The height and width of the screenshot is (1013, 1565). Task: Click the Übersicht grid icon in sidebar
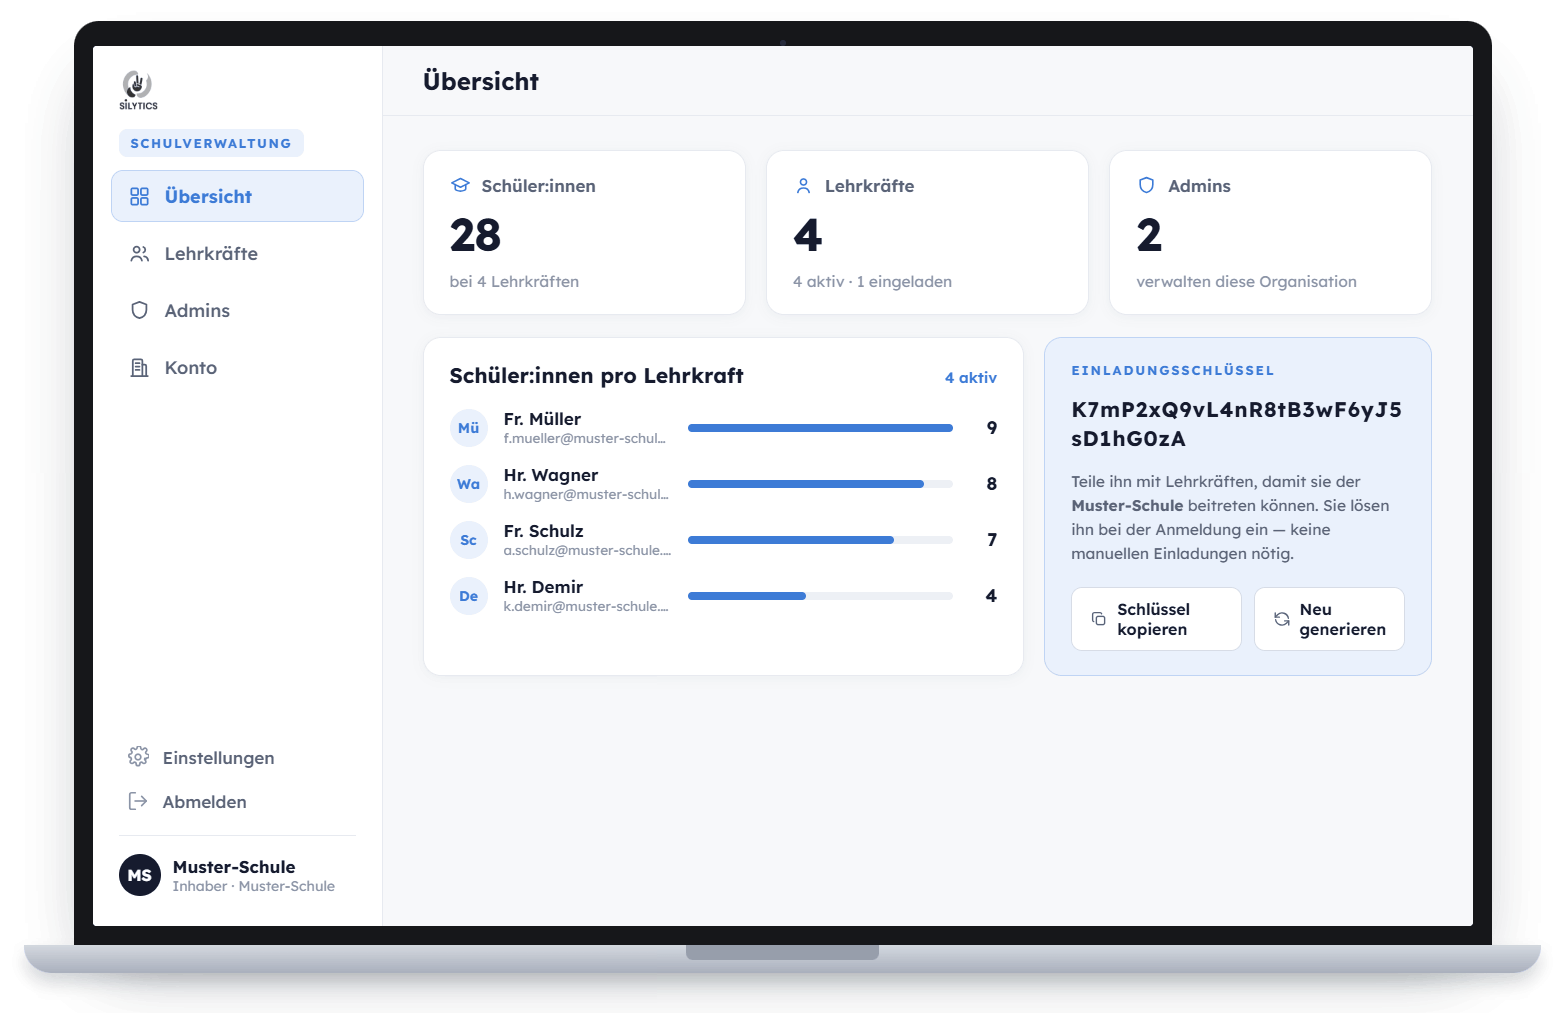[x=140, y=197]
